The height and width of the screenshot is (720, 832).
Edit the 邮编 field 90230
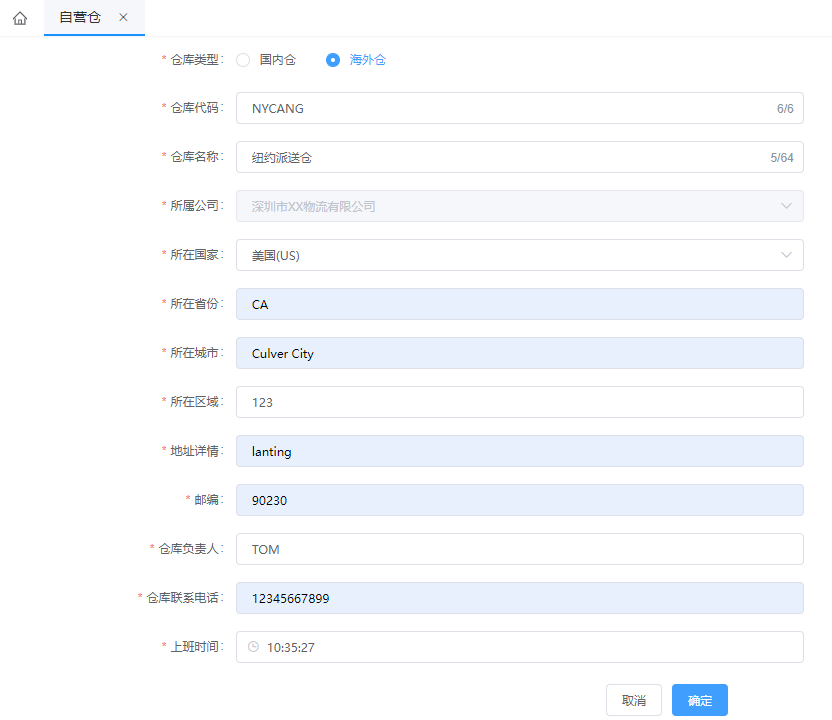click(519, 500)
